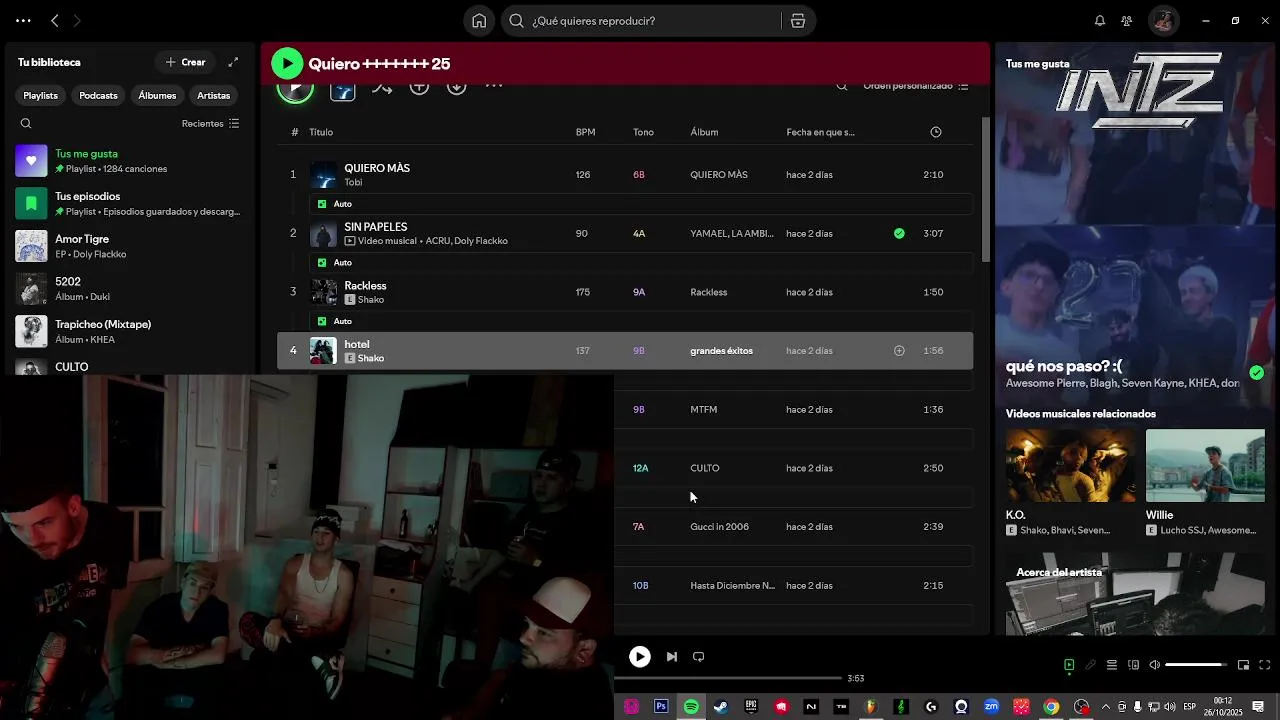Select the Rackless track row

[625, 292]
